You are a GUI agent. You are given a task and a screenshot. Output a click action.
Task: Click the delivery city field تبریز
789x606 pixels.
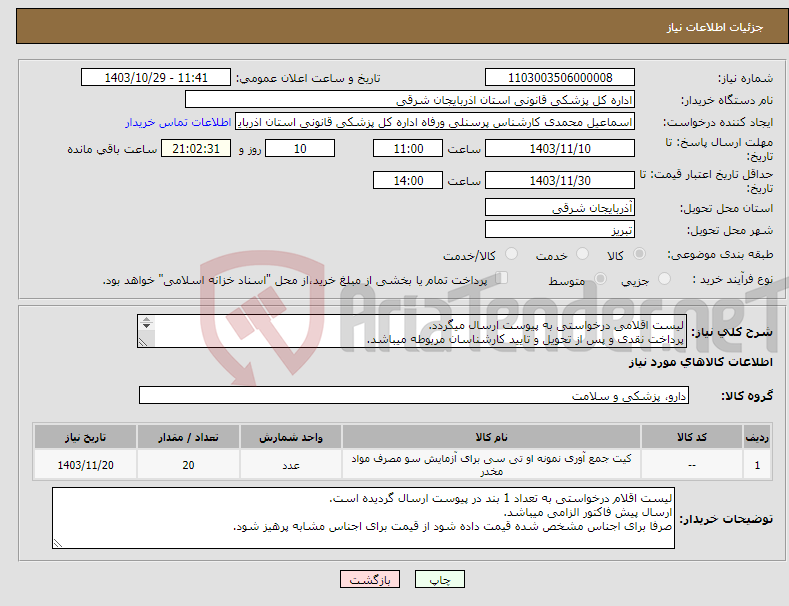[560, 230]
